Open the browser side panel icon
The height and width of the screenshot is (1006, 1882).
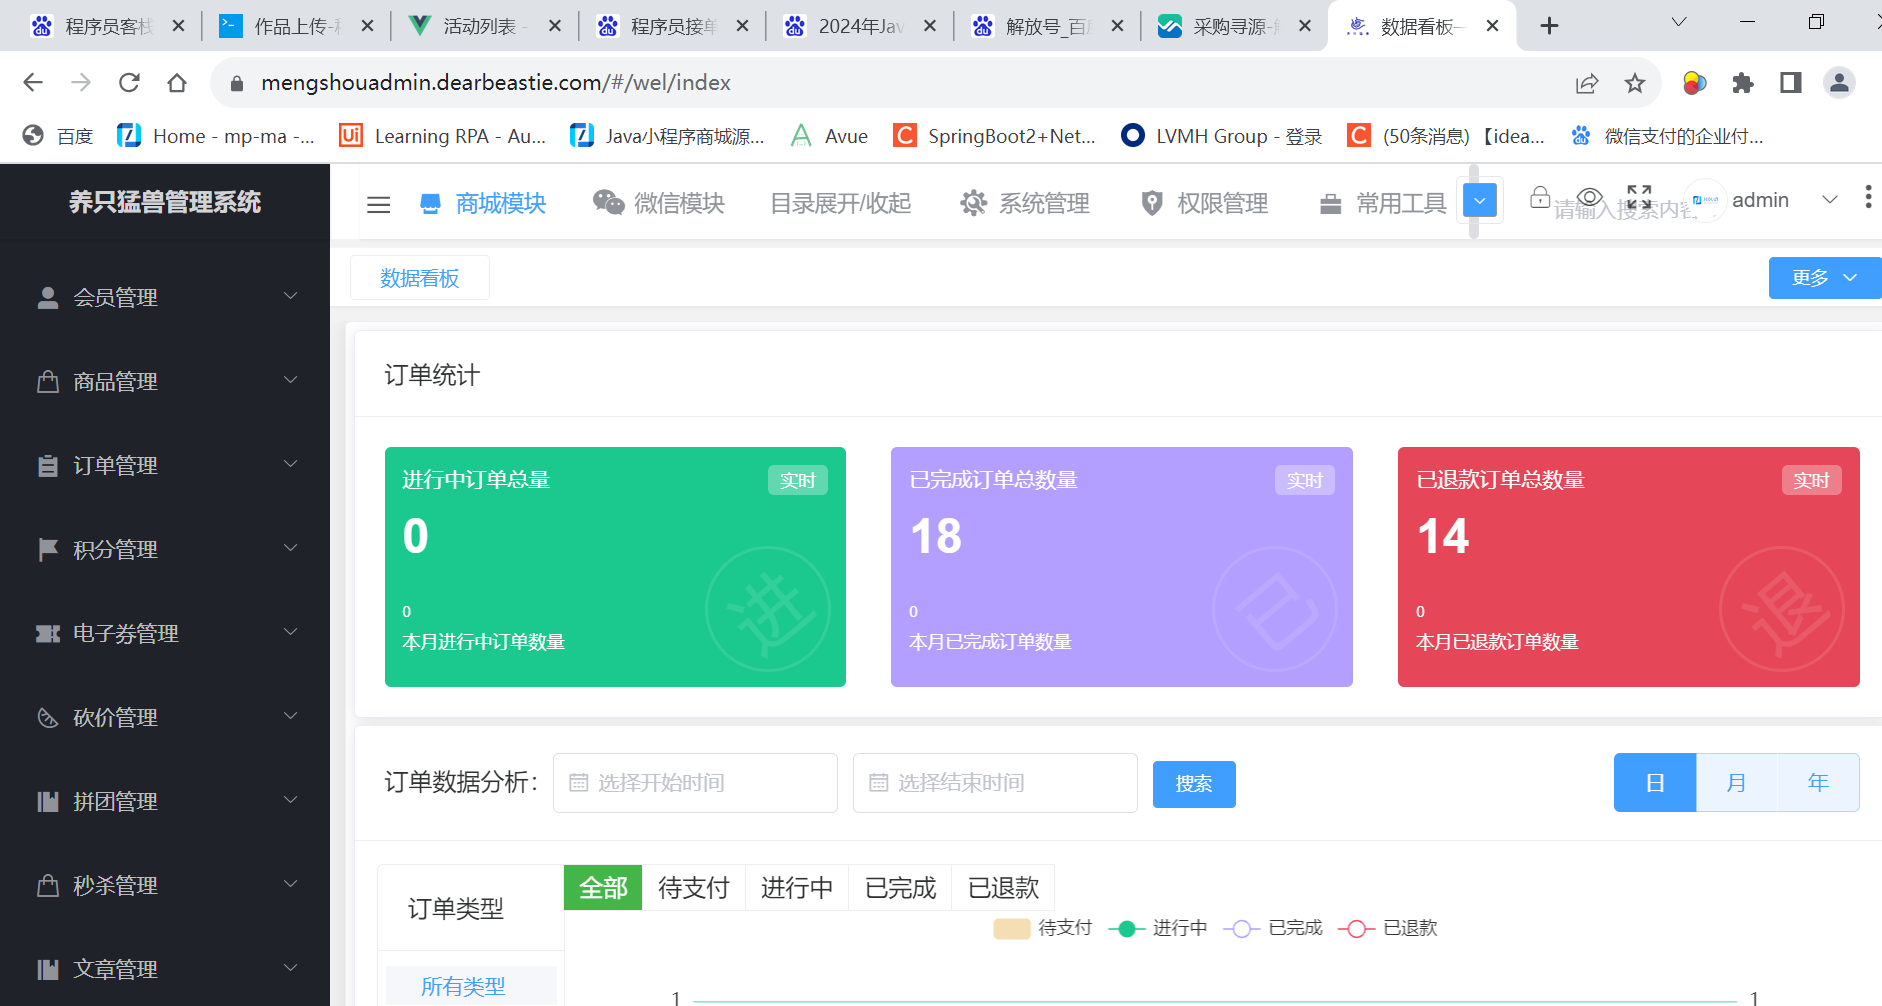pyautogui.click(x=1791, y=83)
